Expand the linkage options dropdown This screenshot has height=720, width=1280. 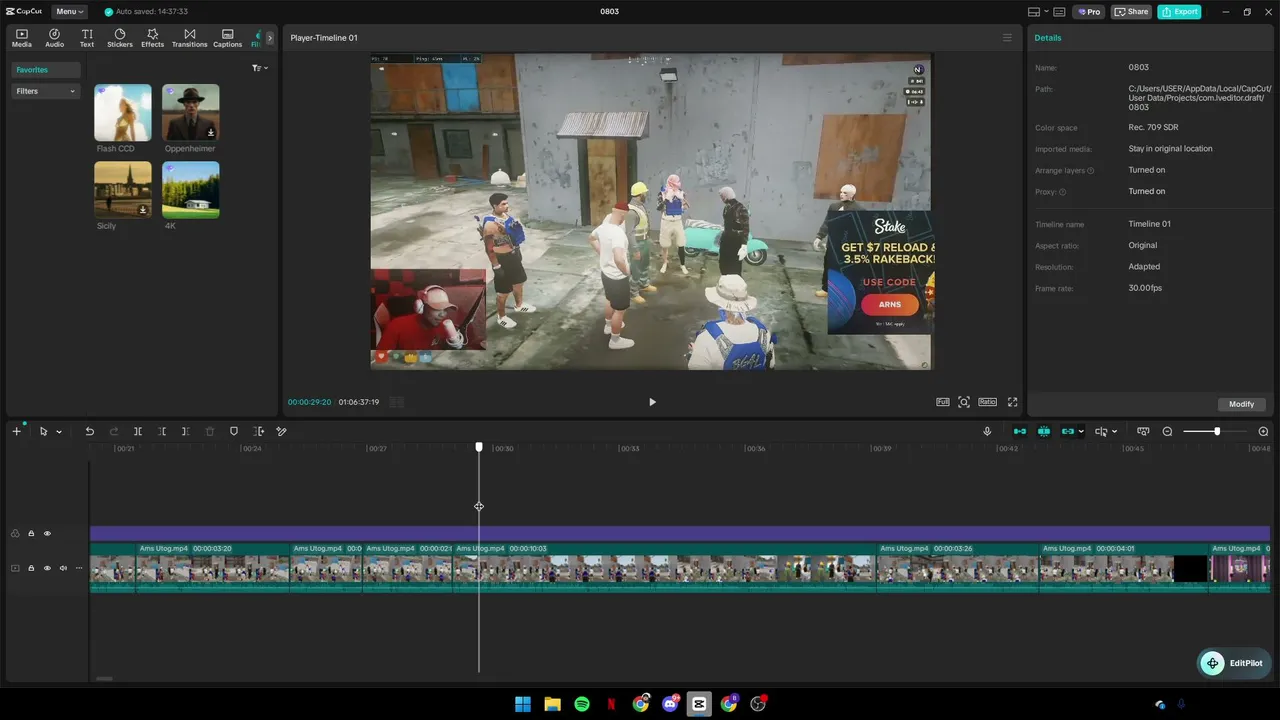tap(1081, 432)
